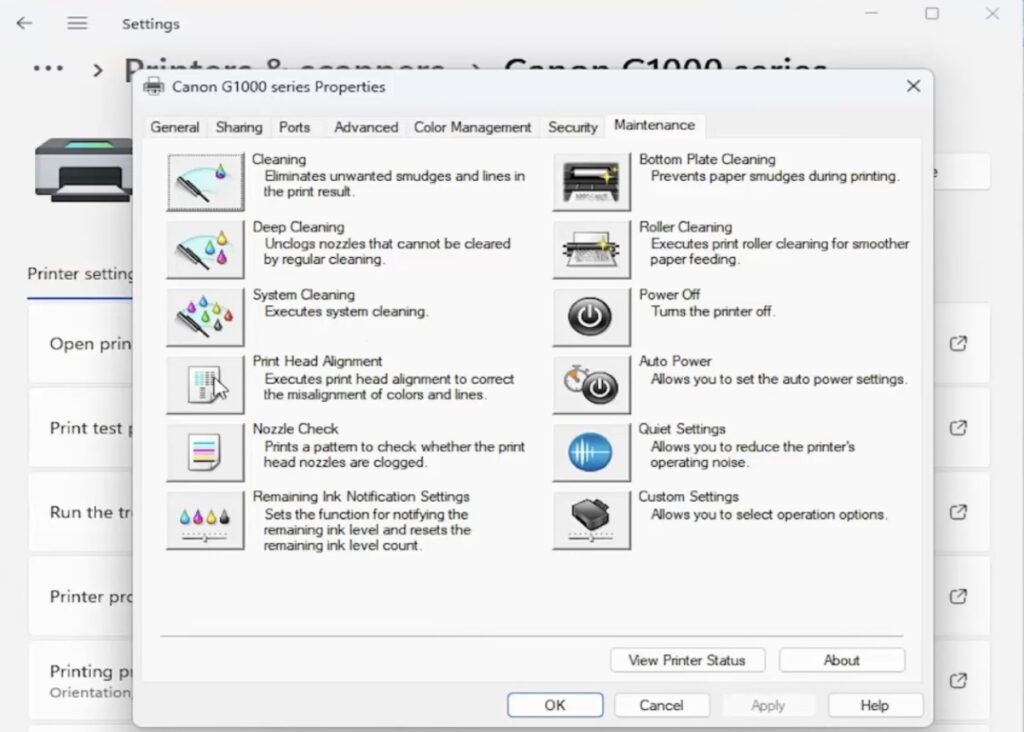Click the Apply button
Viewport: 1024px width, 732px height.
(x=768, y=705)
